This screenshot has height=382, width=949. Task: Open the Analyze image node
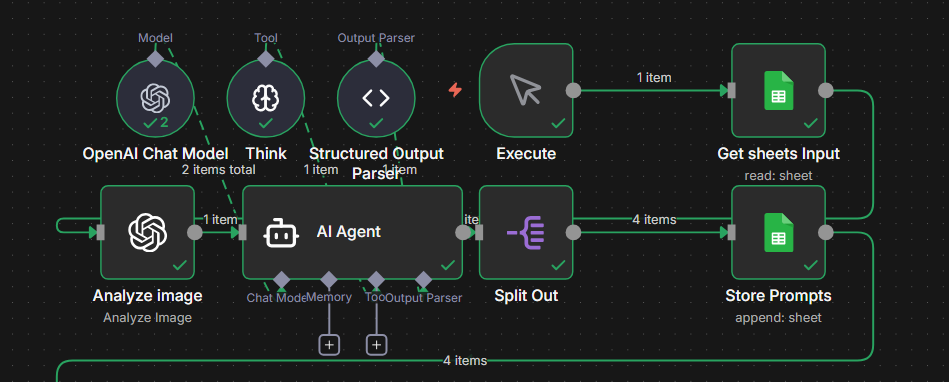[x=147, y=232]
